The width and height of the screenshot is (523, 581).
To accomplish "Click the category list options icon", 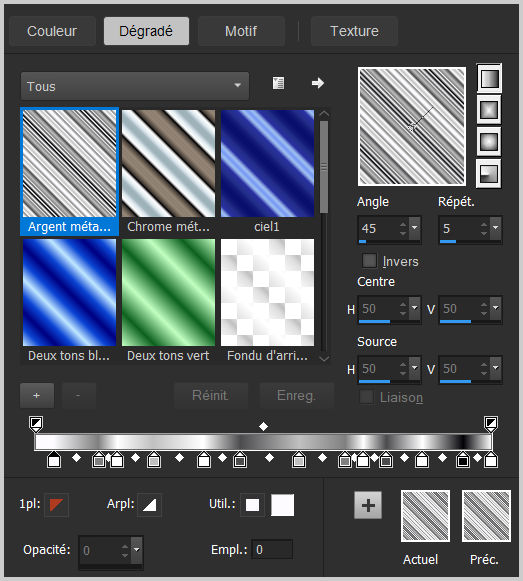I will [x=278, y=83].
